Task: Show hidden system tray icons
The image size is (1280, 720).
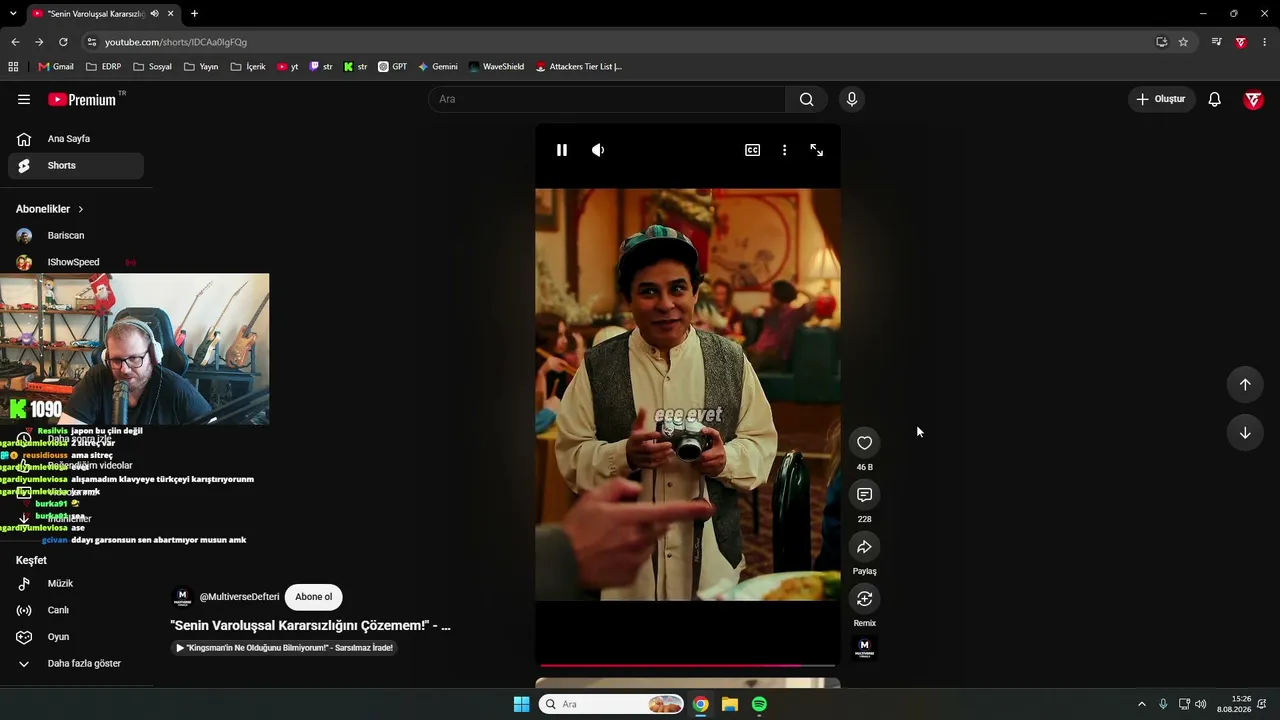Action: pos(1141,704)
